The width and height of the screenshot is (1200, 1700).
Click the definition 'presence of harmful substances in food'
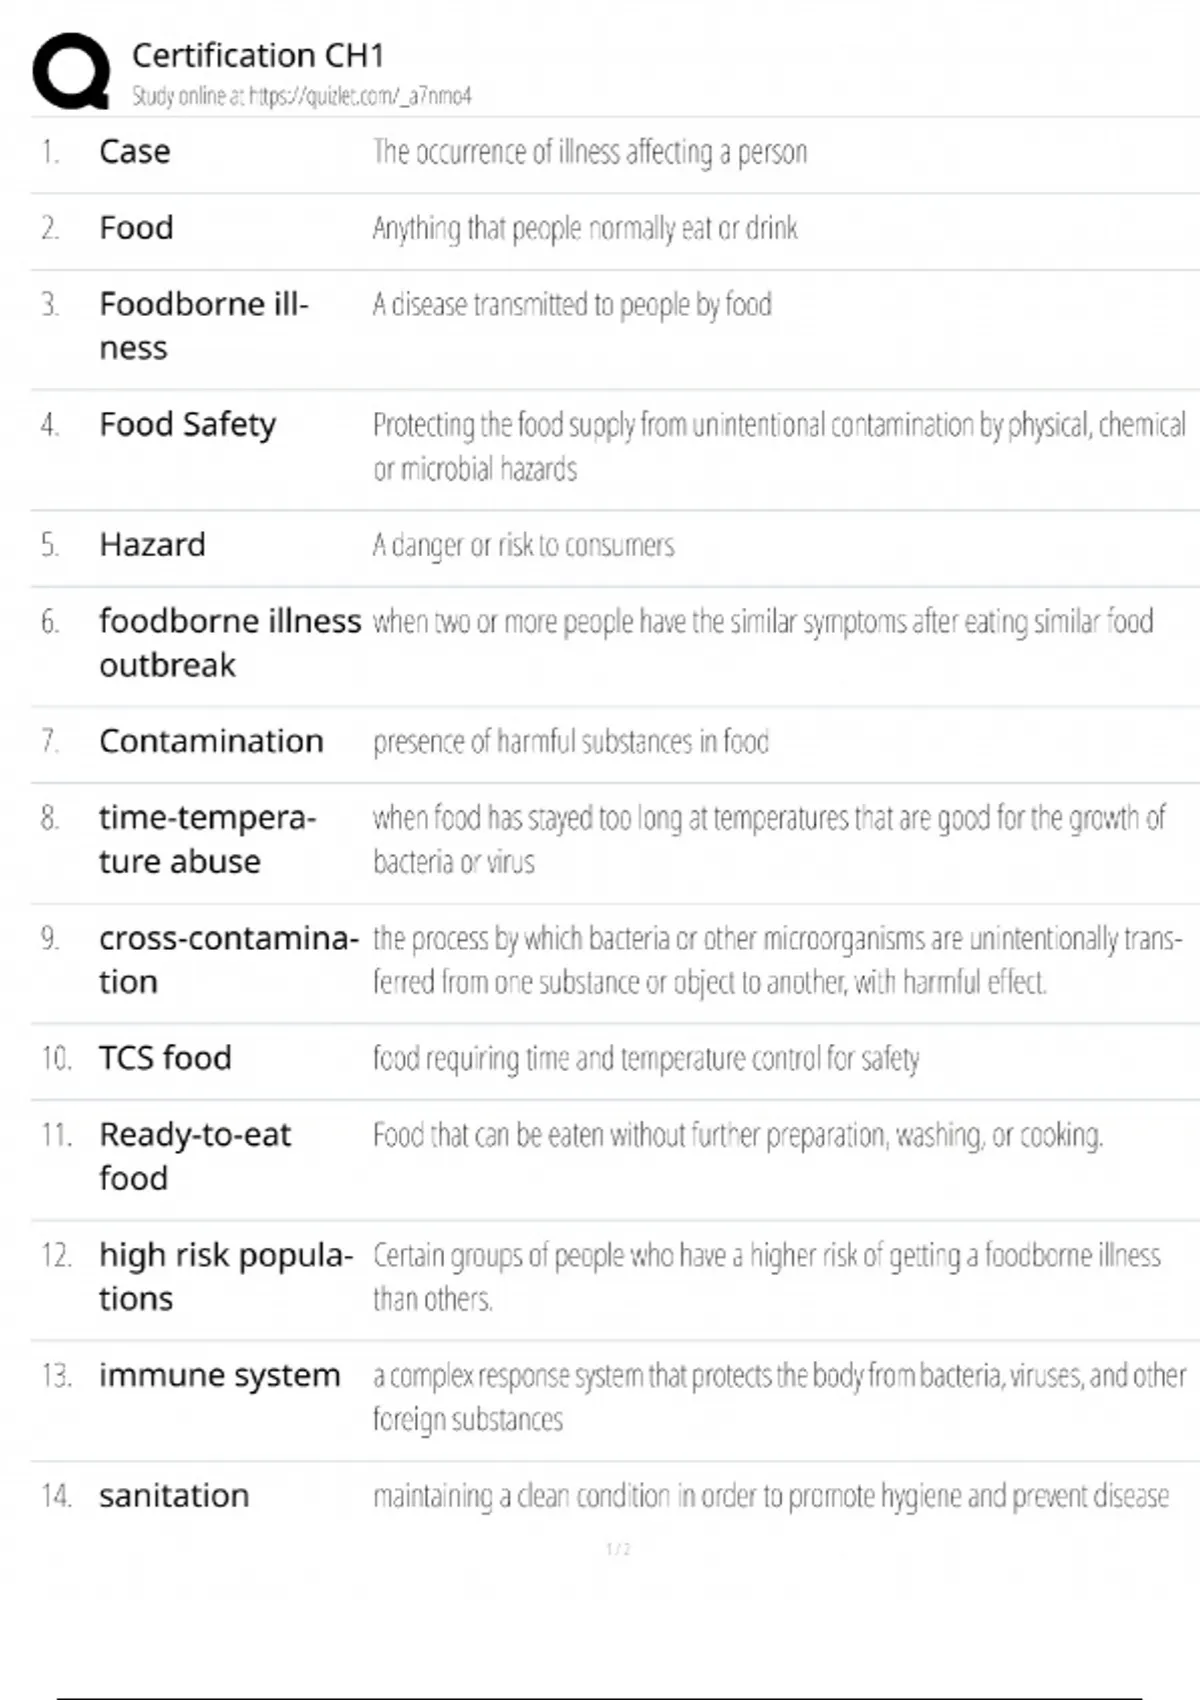pyautogui.click(x=570, y=742)
